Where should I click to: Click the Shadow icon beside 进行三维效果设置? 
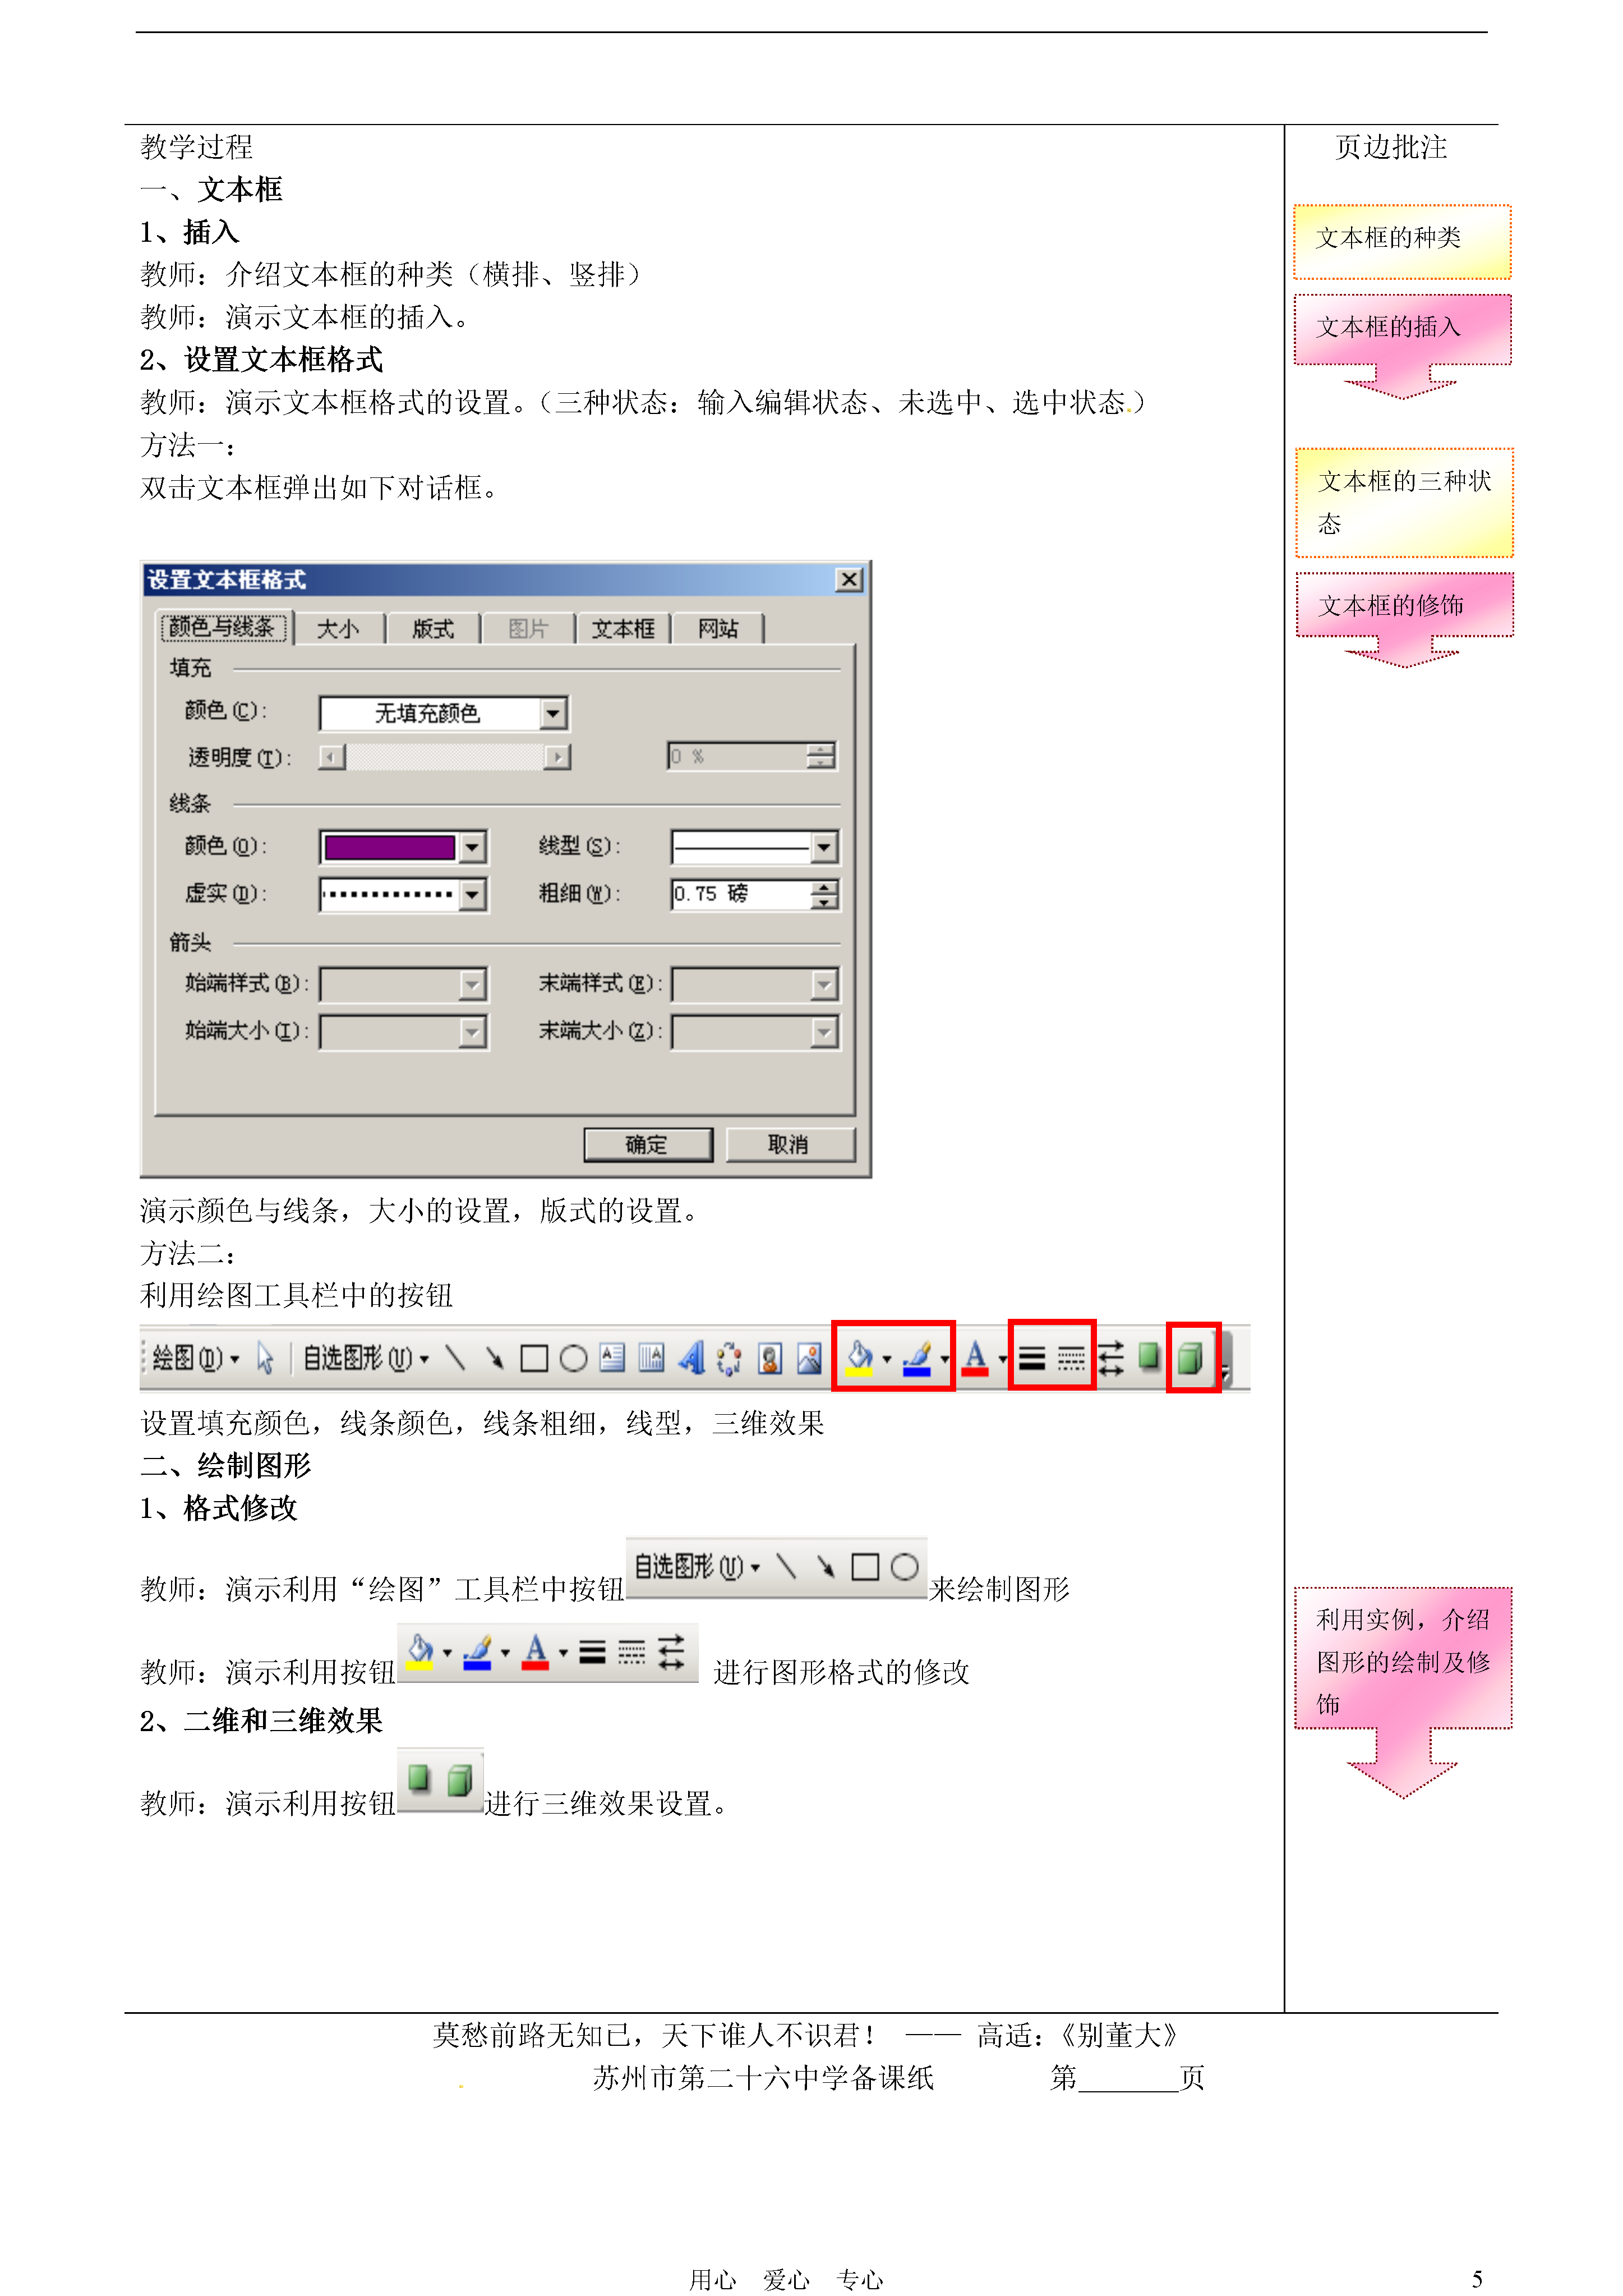[x=420, y=1779]
